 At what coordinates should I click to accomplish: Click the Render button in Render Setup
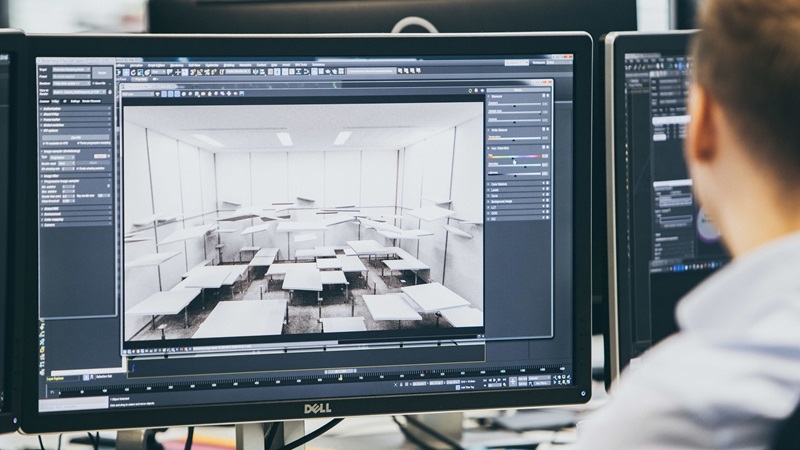point(103,73)
